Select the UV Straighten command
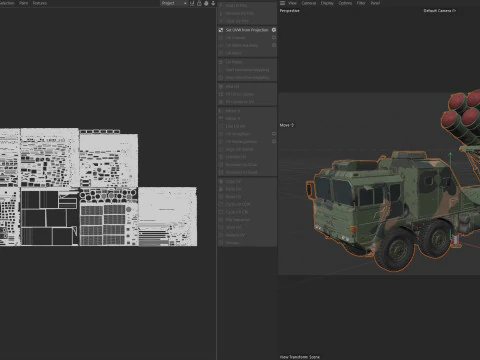480x360 pixels. click(x=247, y=134)
